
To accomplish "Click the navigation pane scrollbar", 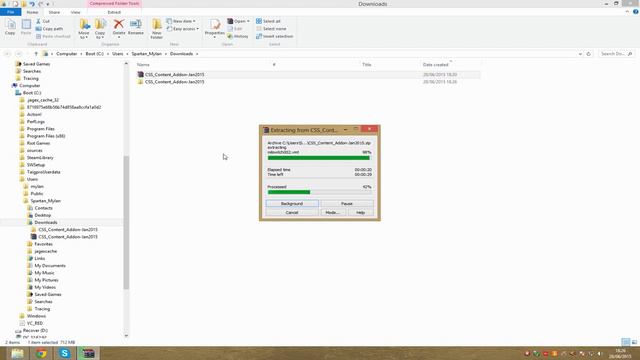I will pos(126,222).
